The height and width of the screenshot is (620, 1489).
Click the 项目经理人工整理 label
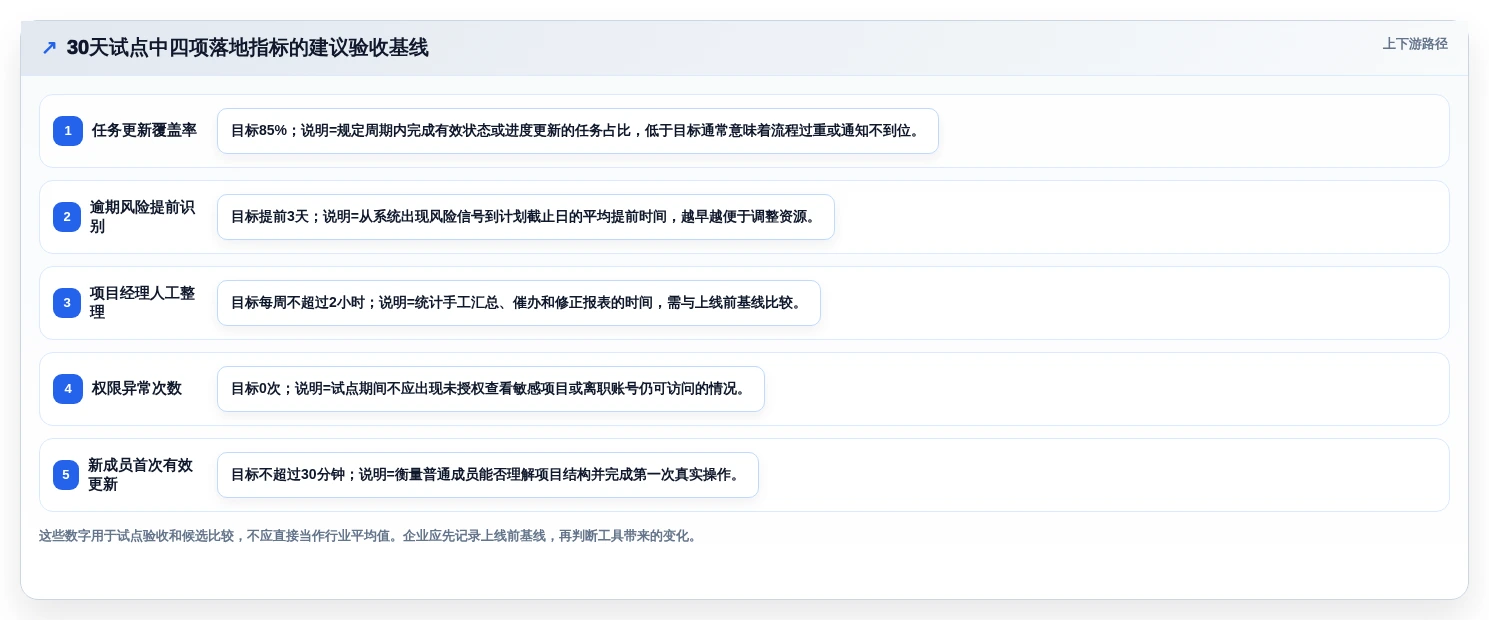pyautogui.click(x=142, y=303)
